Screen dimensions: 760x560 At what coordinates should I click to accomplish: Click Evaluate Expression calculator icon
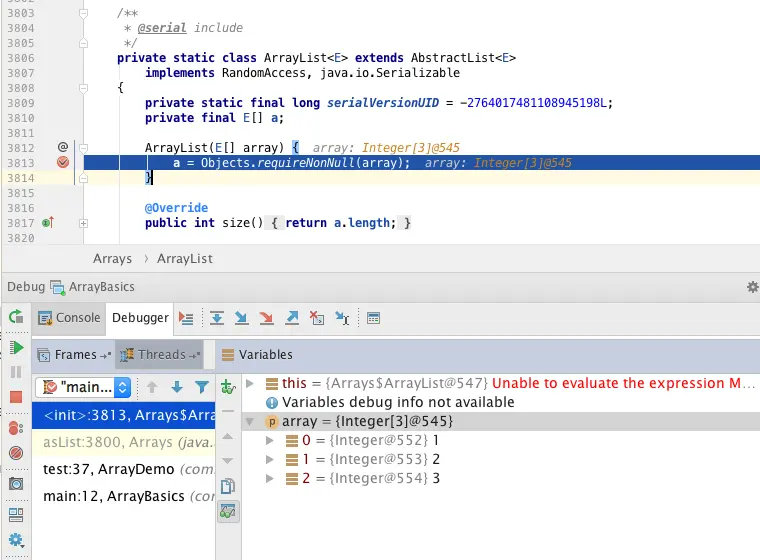click(373, 319)
